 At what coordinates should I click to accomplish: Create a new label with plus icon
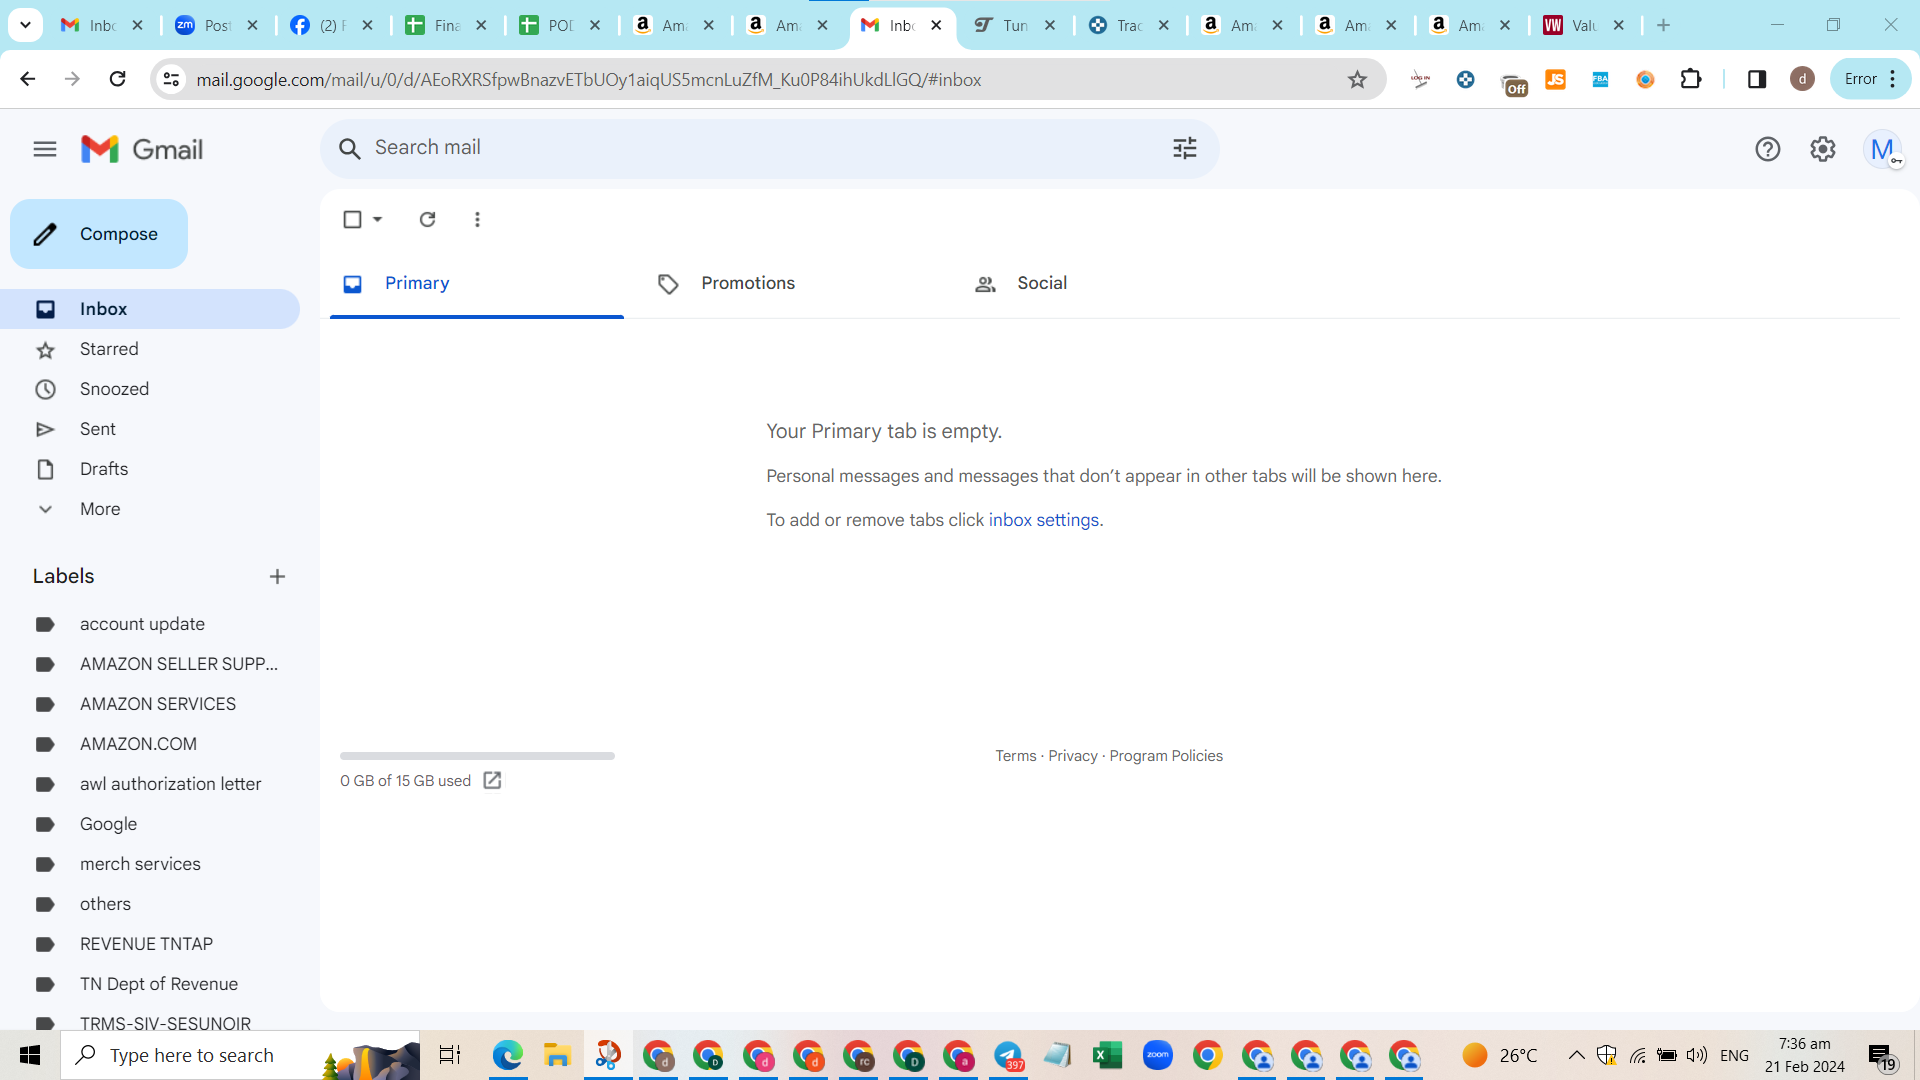[277, 576]
